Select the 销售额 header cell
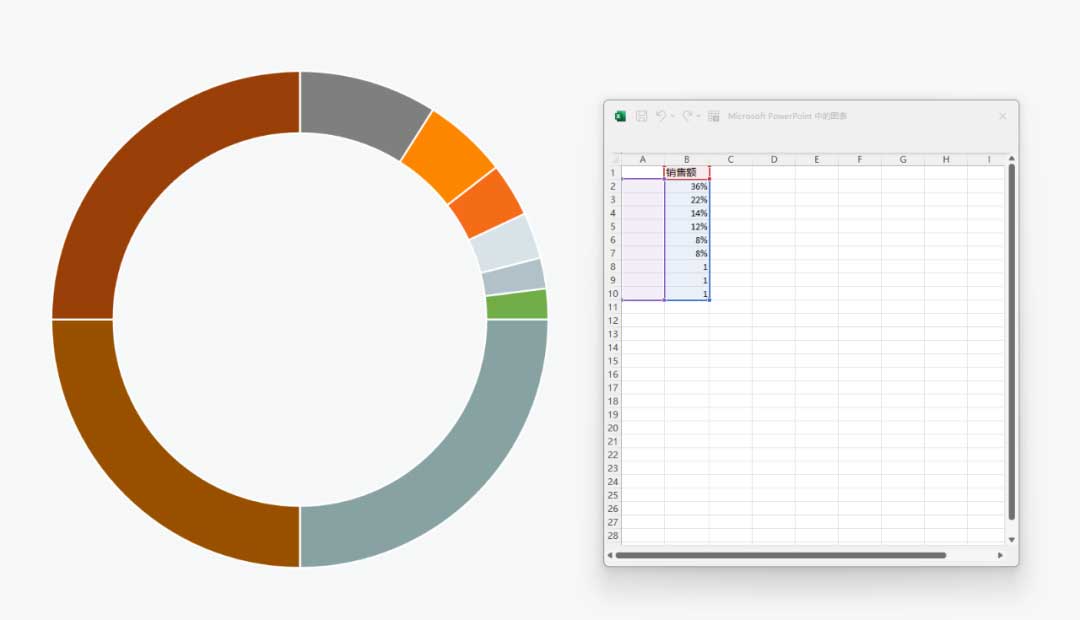This screenshot has width=1080, height=620. tap(687, 173)
